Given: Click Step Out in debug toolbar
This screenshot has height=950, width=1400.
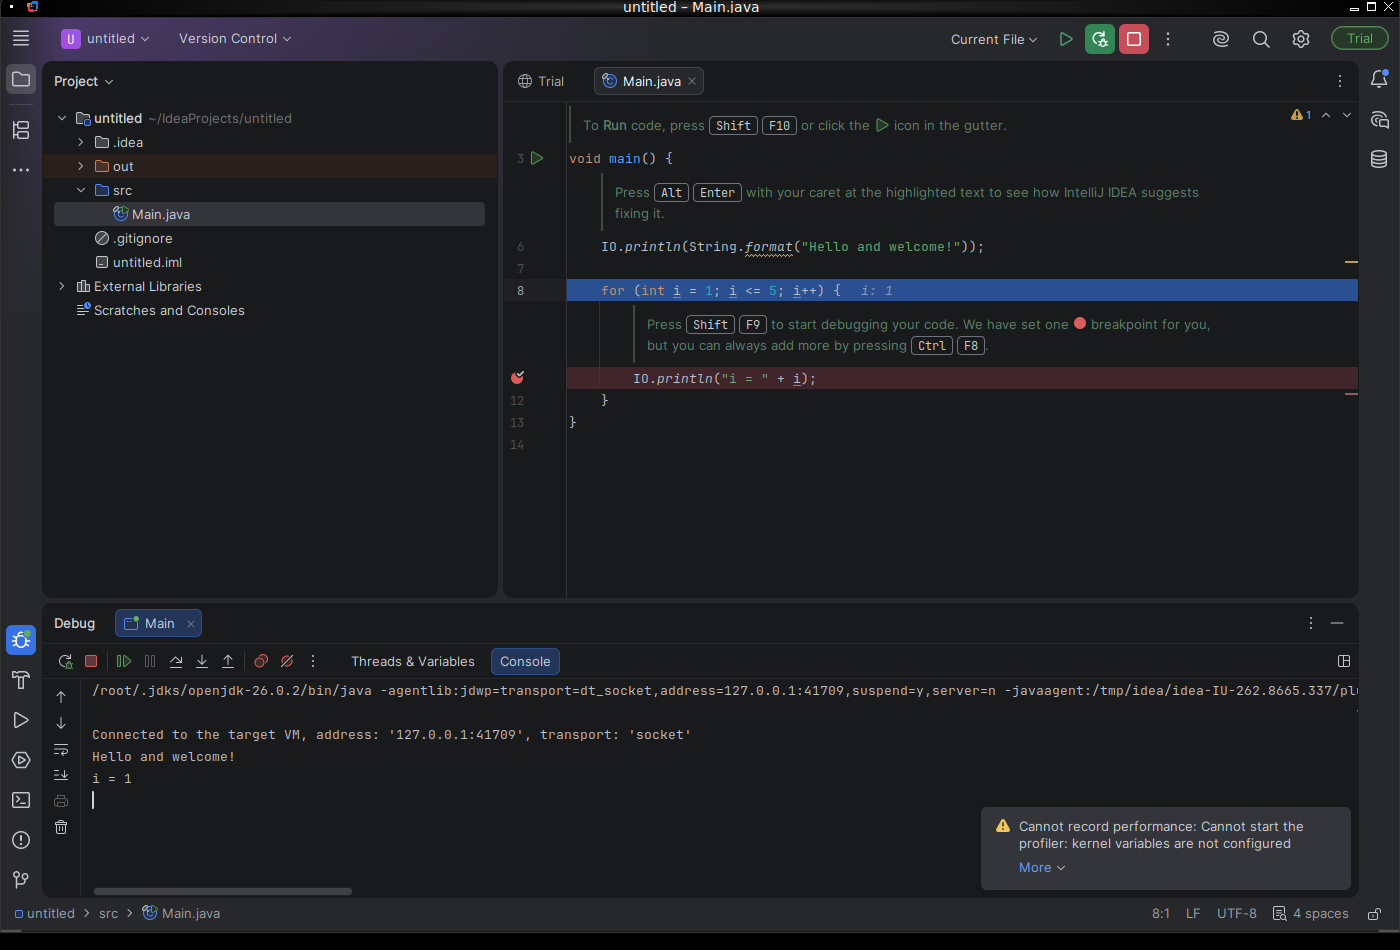Looking at the screenshot, I should click(x=228, y=661).
